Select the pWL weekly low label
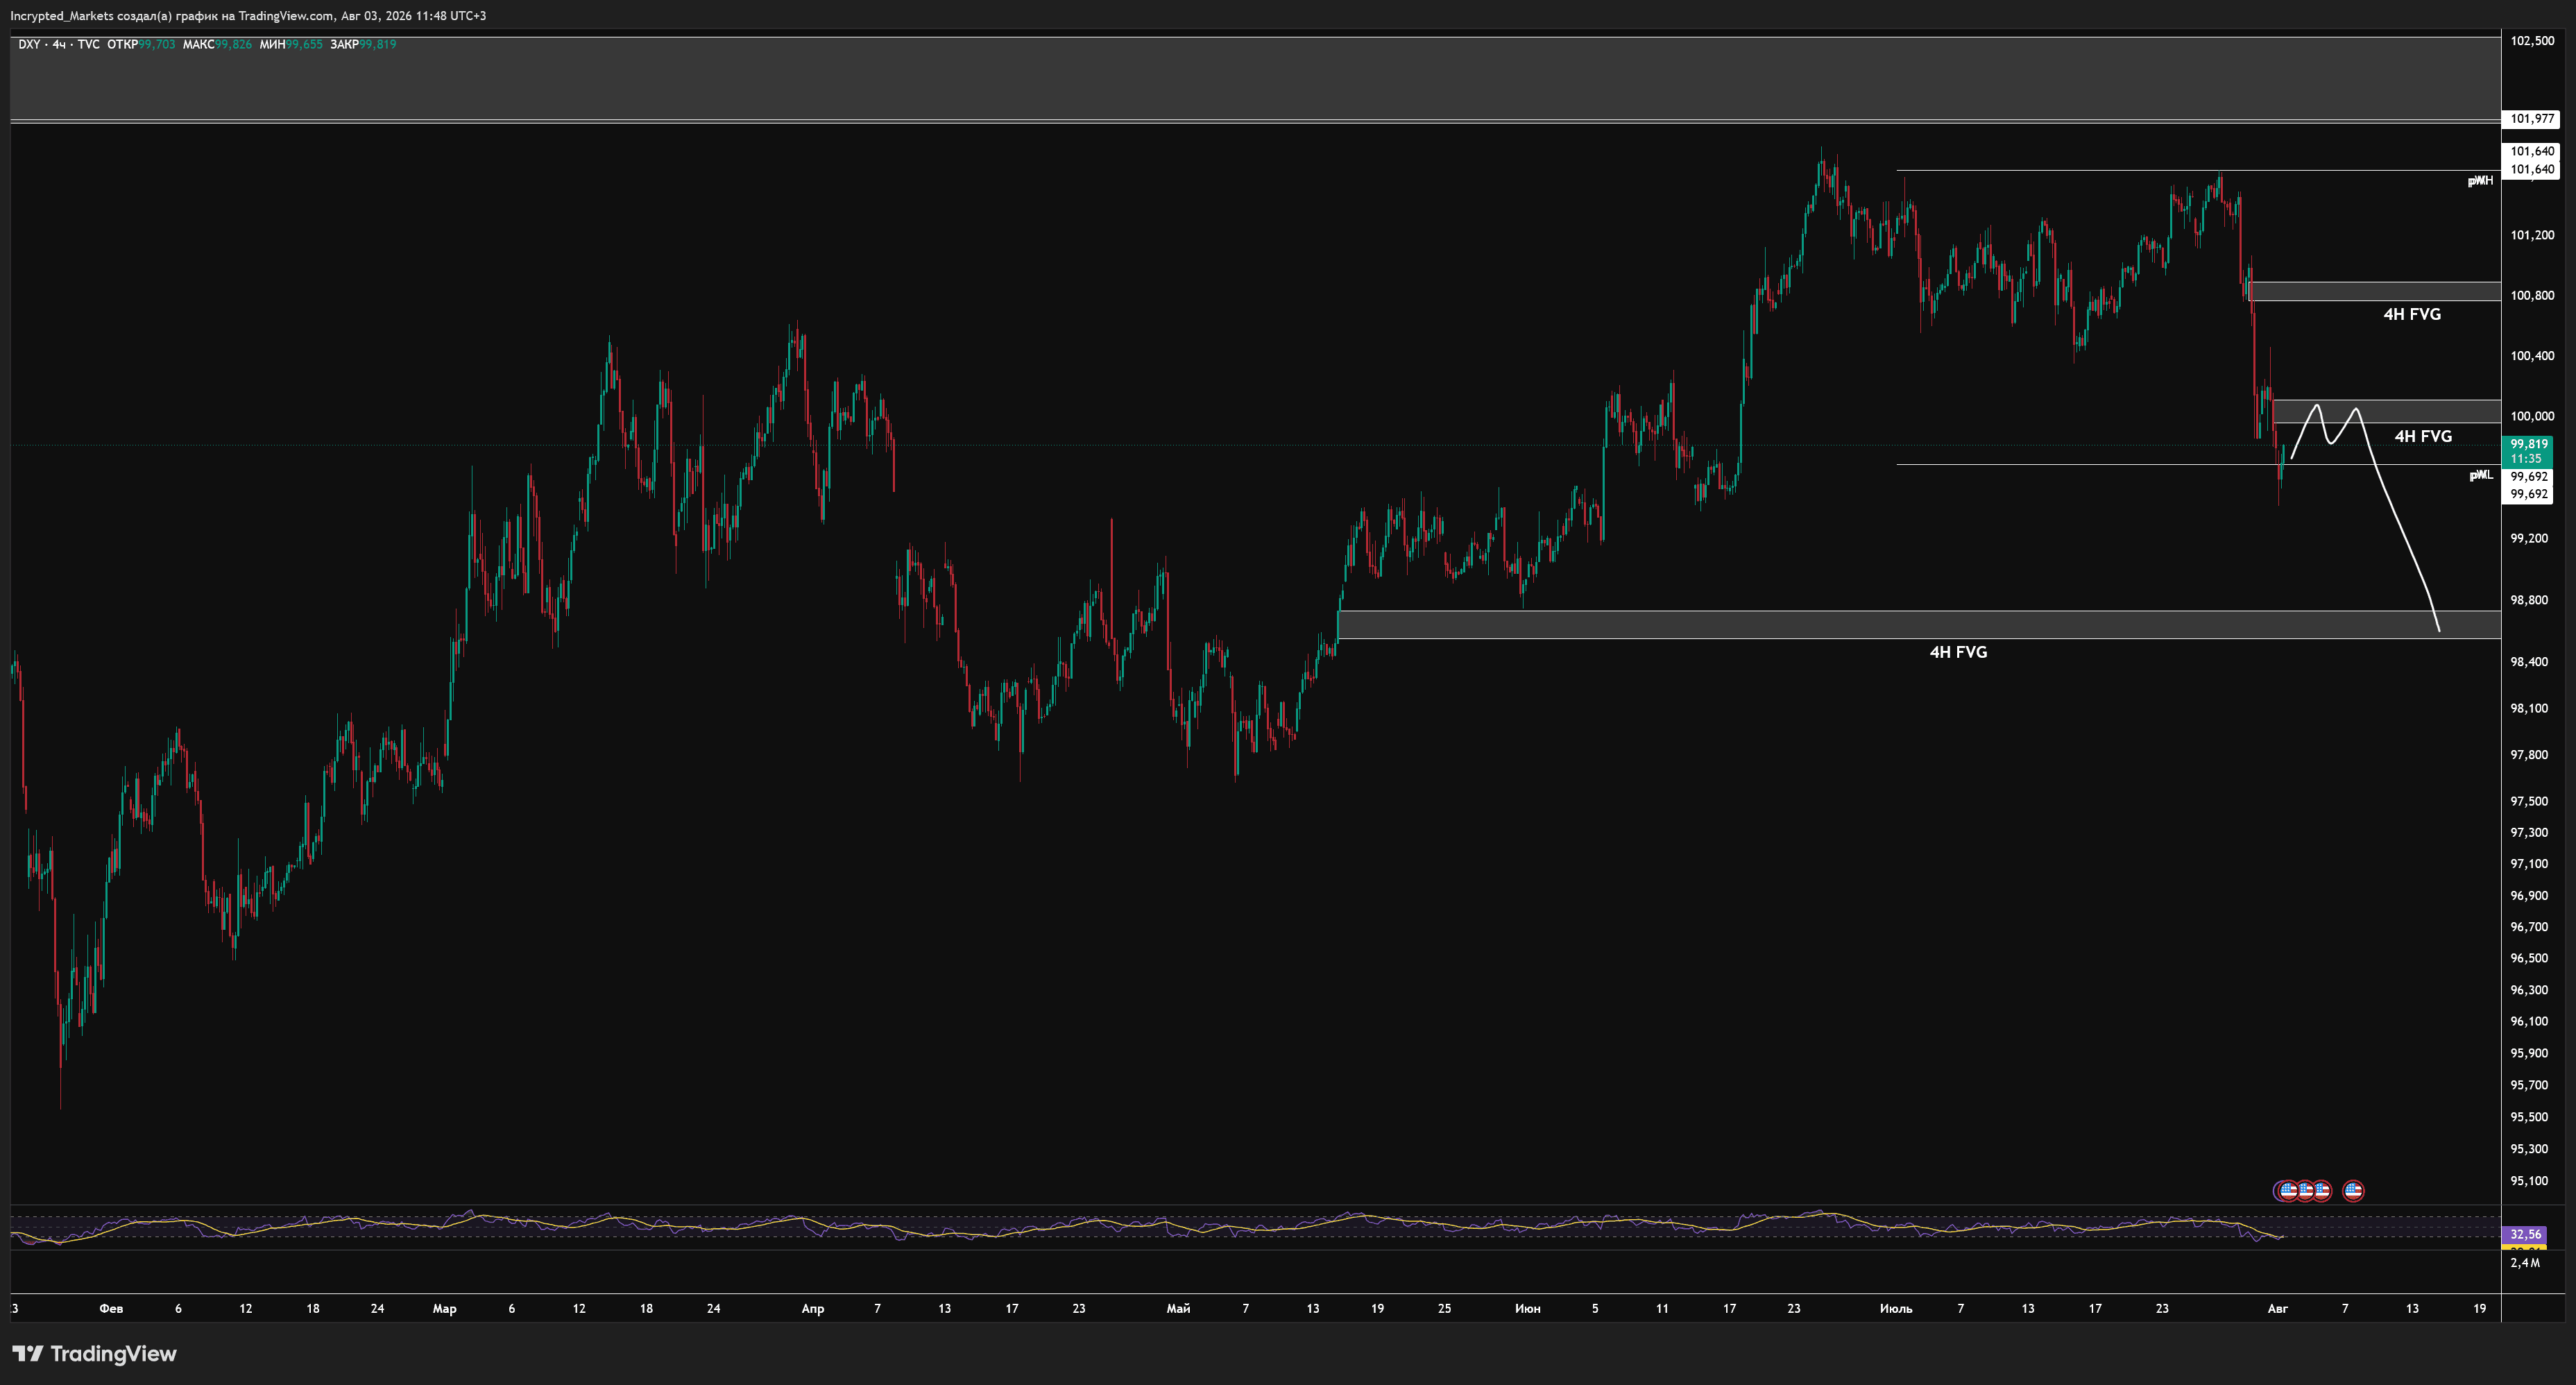Screen dimensions: 2576x1385 pos(2481,475)
